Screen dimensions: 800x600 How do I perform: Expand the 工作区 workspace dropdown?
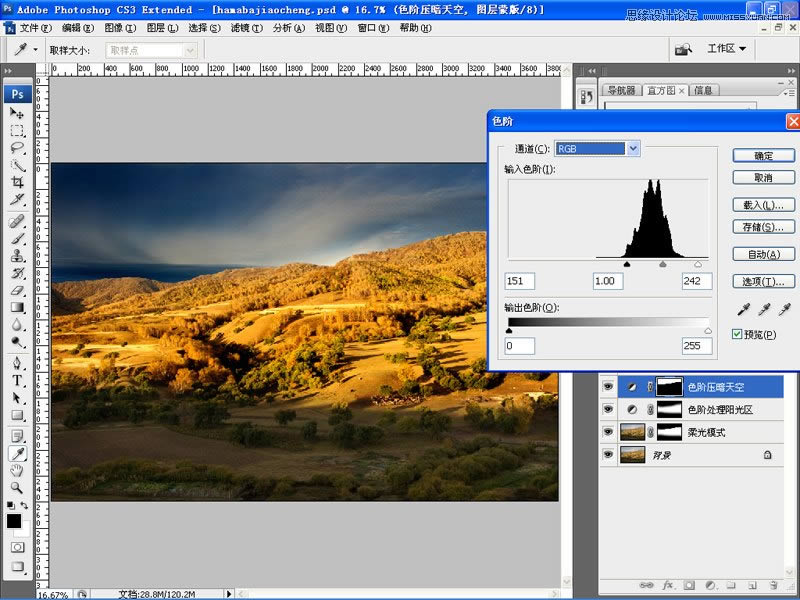(x=727, y=48)
